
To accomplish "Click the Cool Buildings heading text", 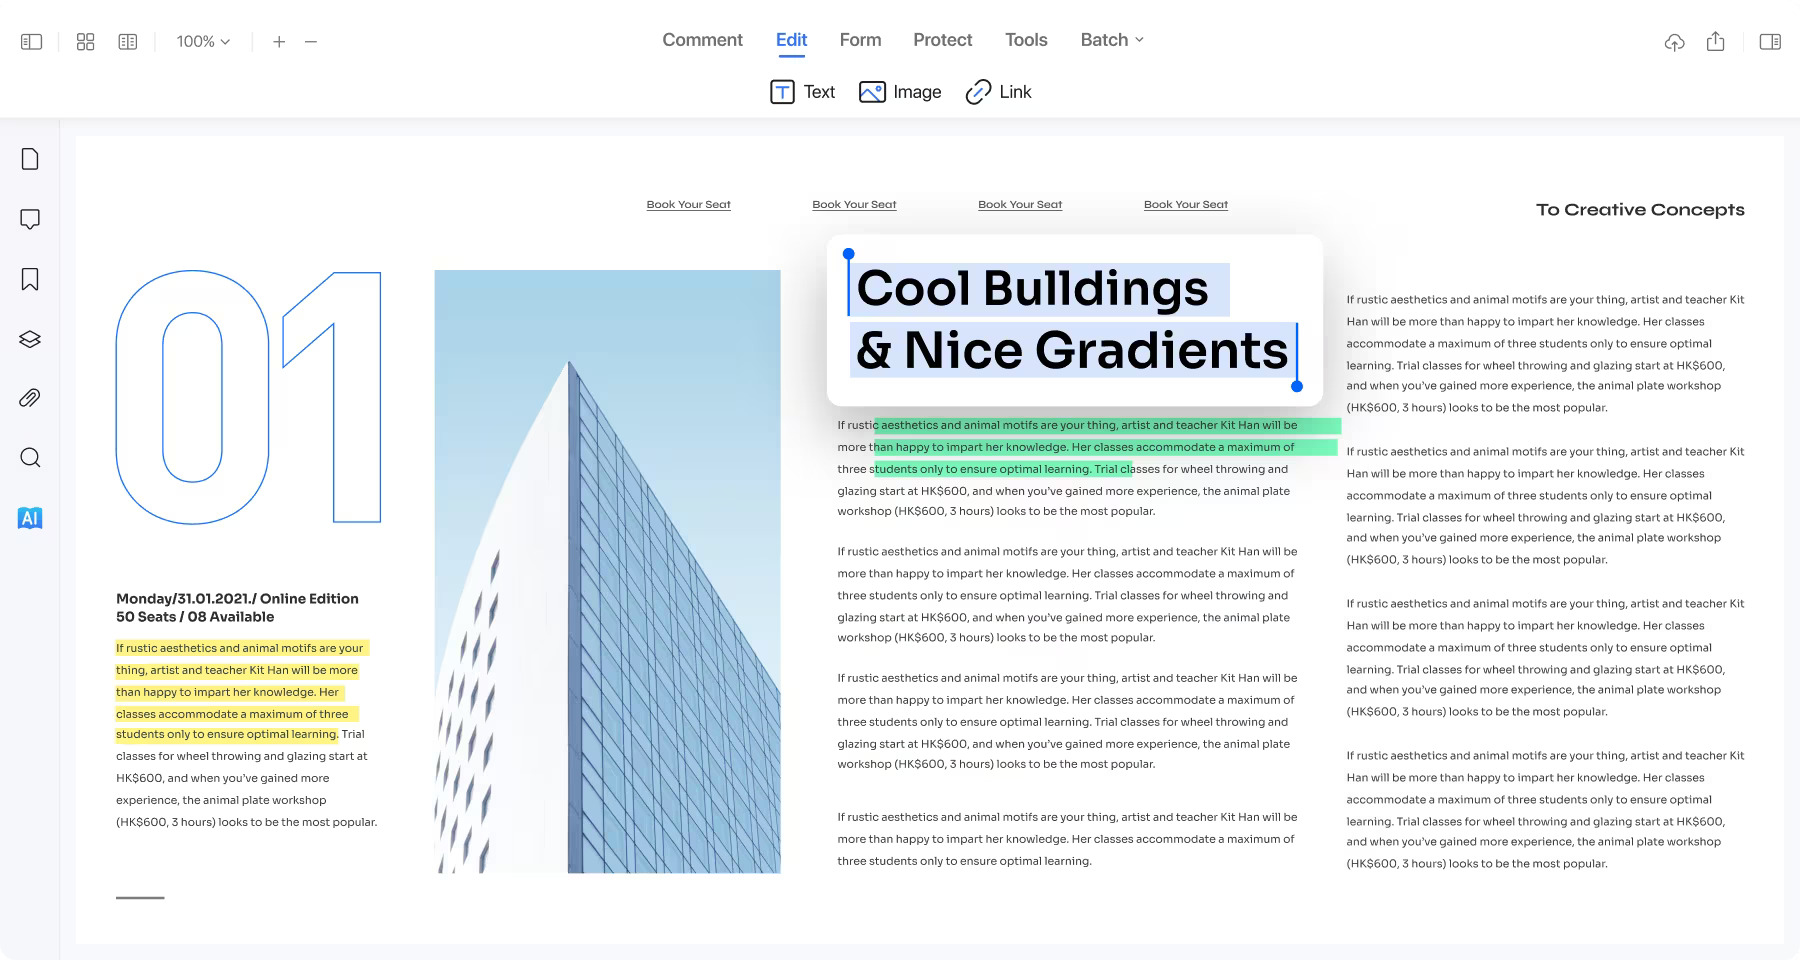I will [1032, 288].
